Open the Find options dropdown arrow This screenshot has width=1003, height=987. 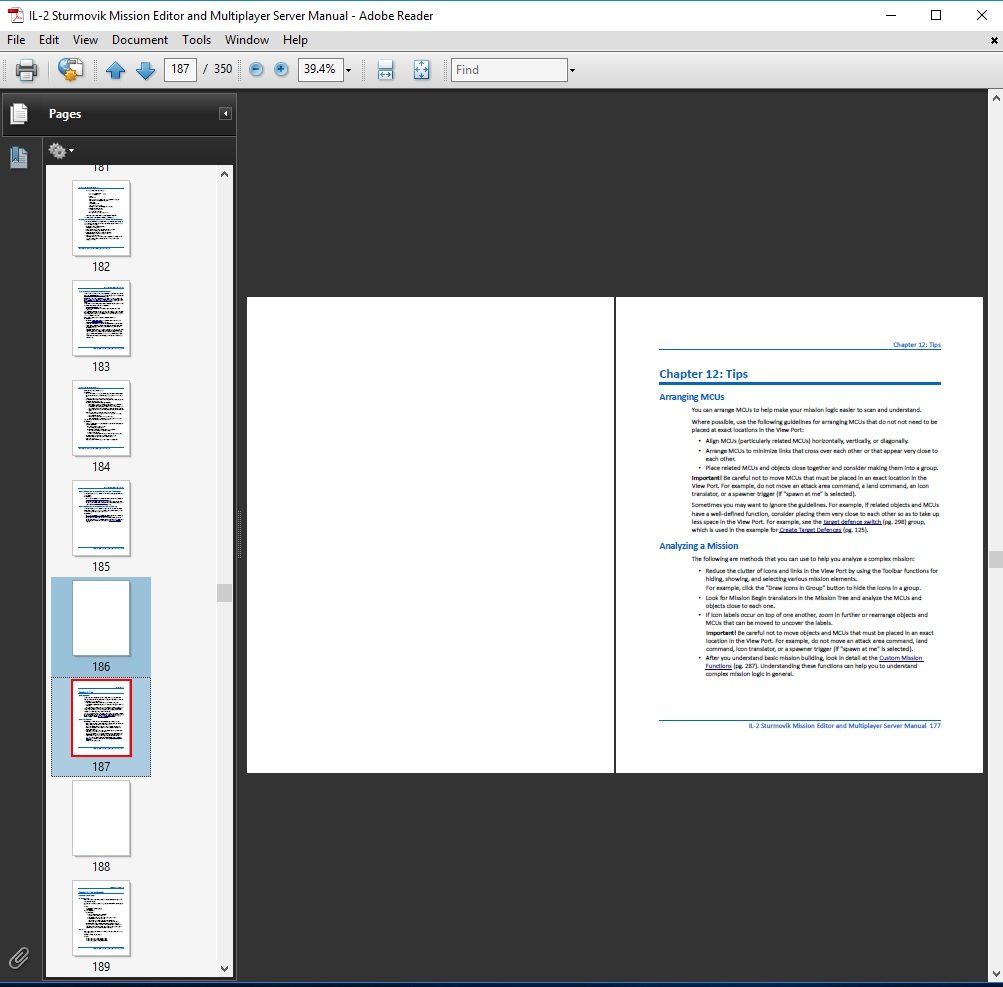(x=572, y=70)
